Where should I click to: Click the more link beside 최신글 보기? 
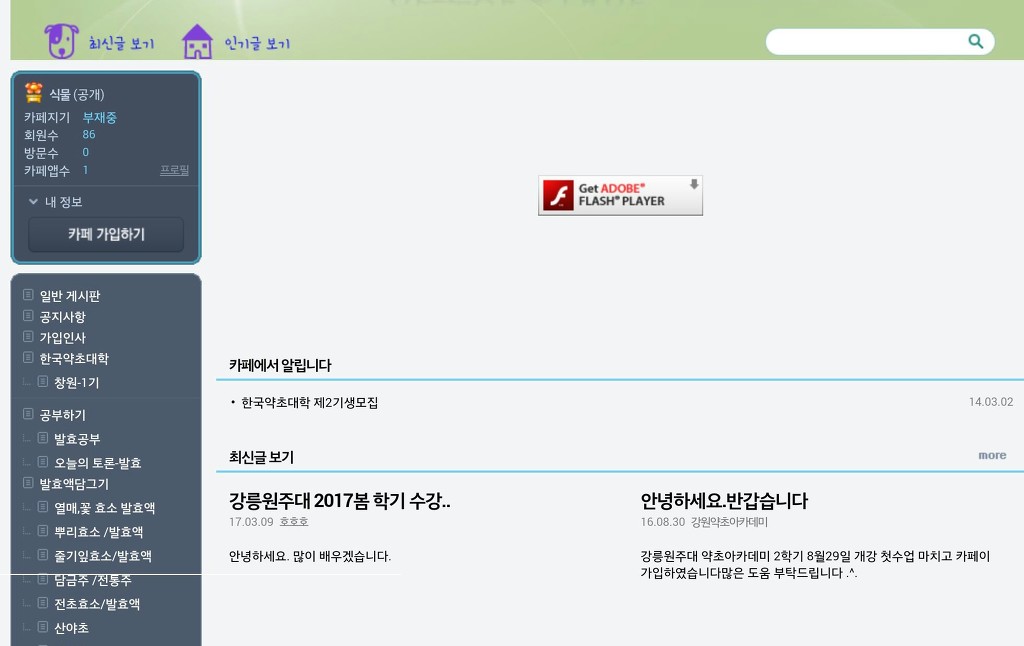tap(992, 455)
